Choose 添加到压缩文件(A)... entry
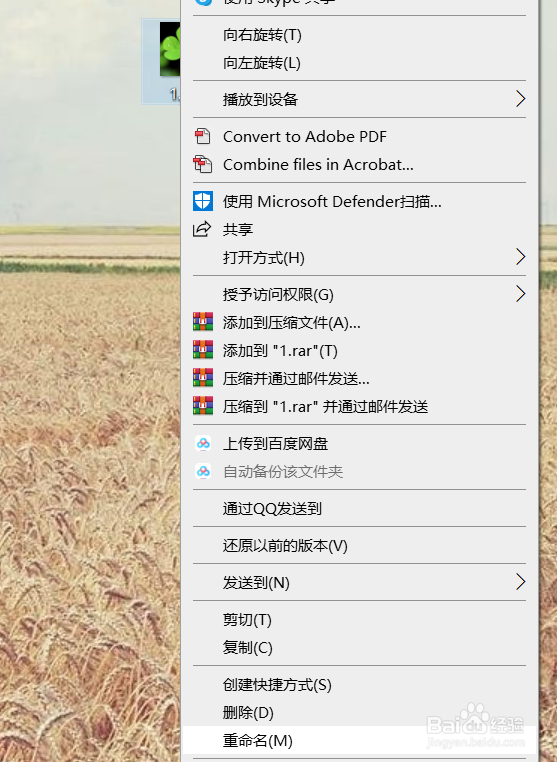The image size is (557, 762). coord(360,322)
